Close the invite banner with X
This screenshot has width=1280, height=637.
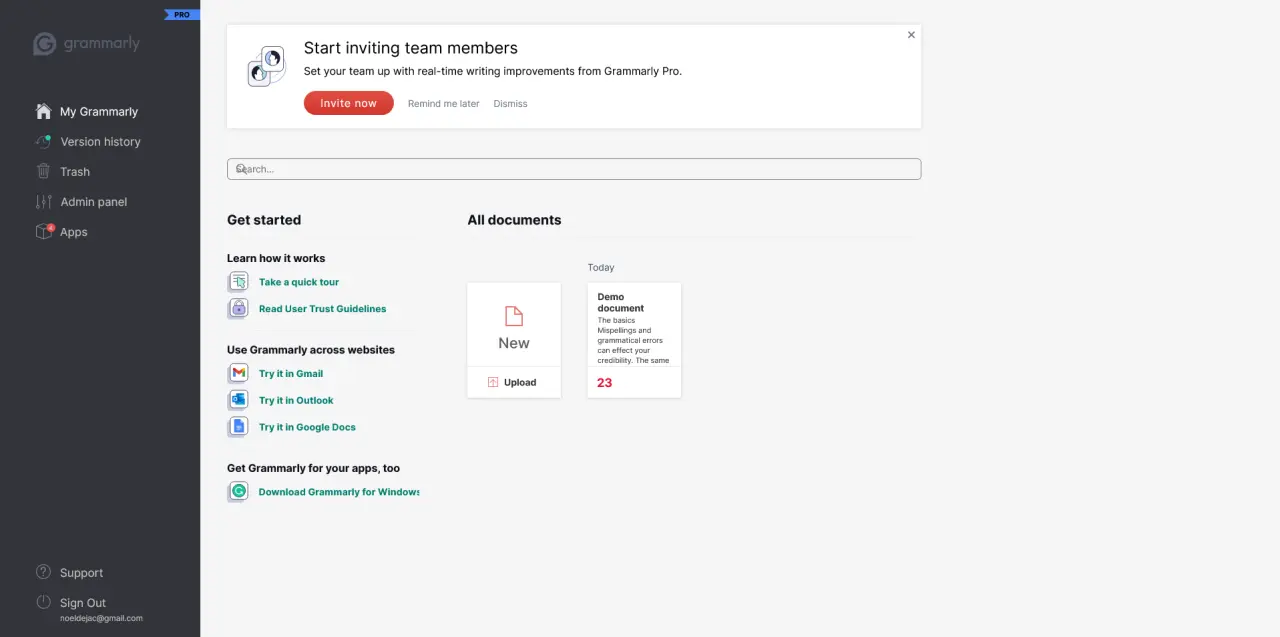(911, 35)
